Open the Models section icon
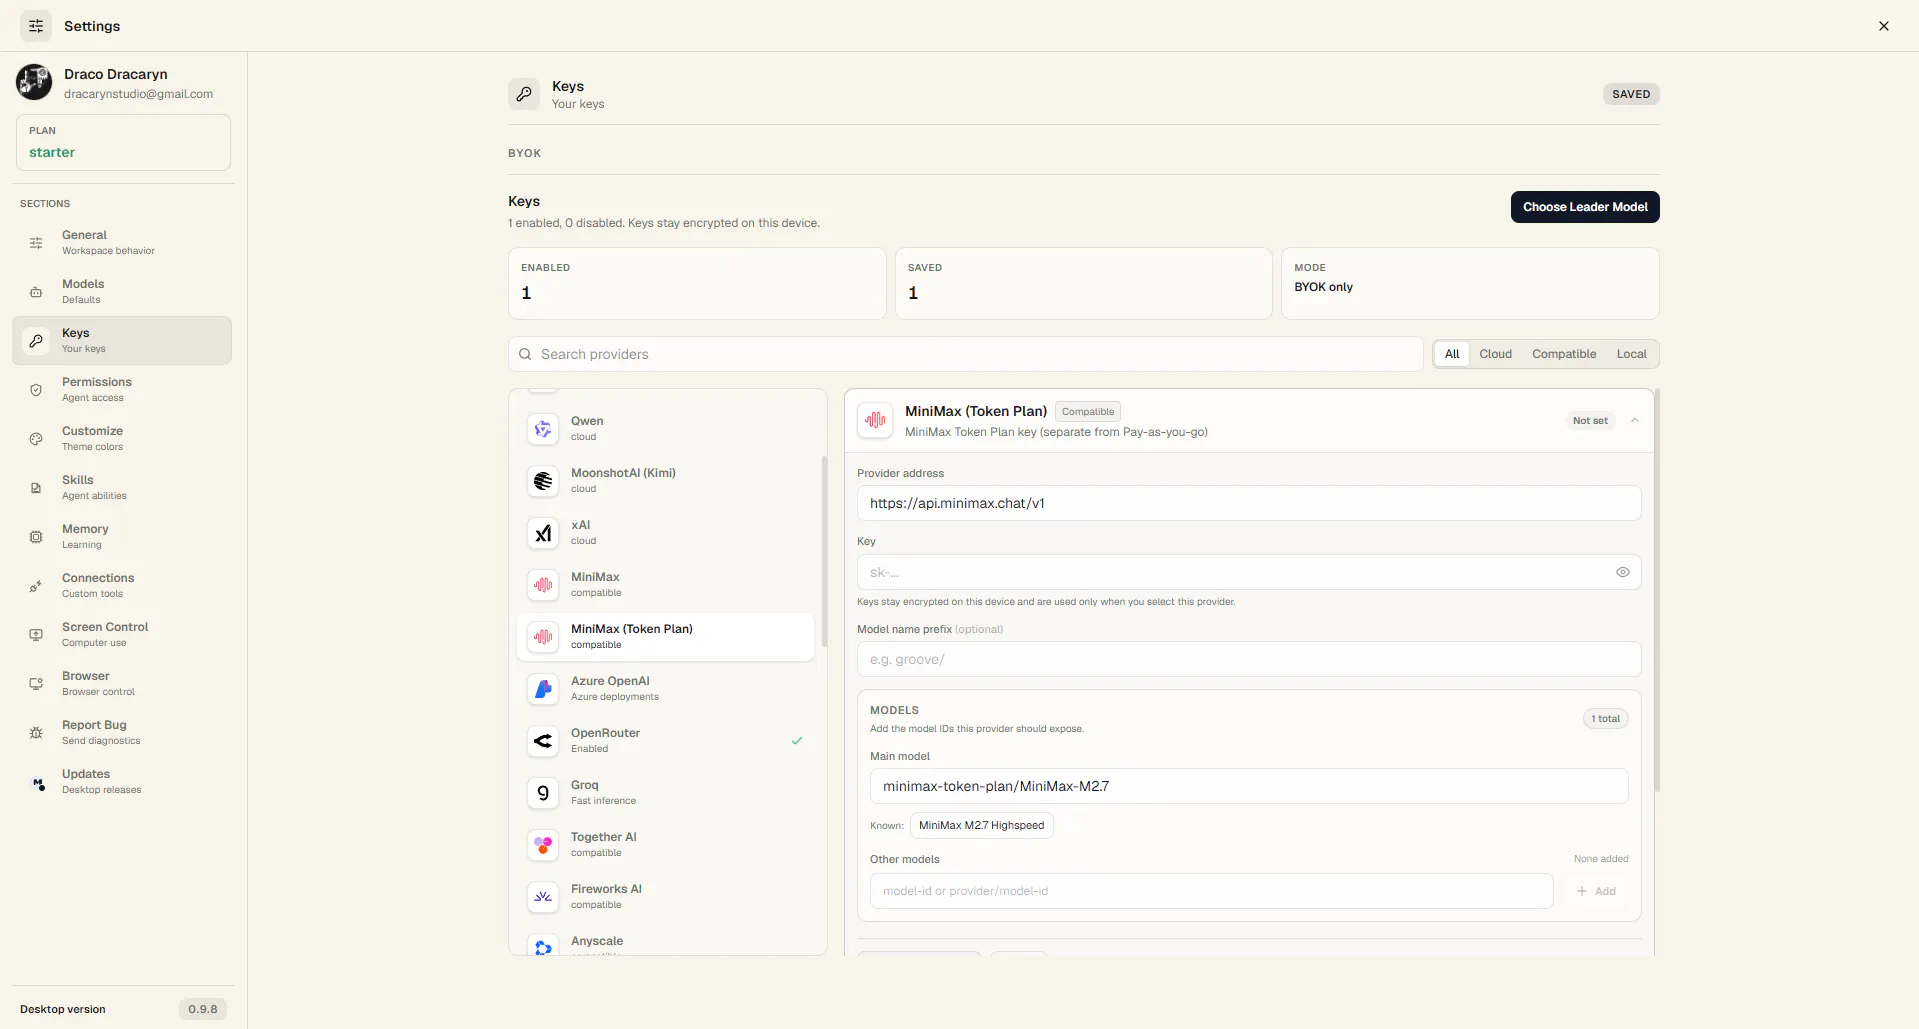The image size is (1919, 1029). click(x=36, y=292)
